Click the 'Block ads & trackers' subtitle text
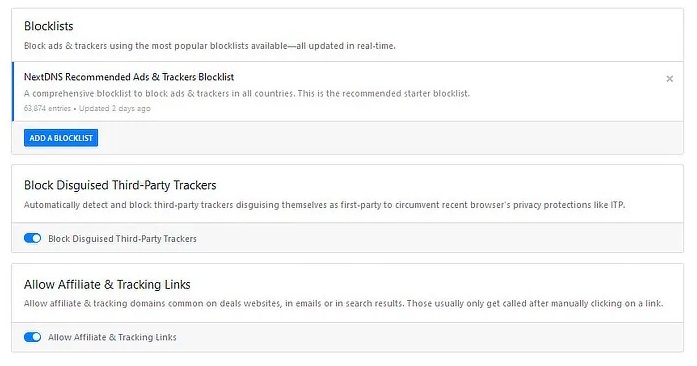 [209, 46]
